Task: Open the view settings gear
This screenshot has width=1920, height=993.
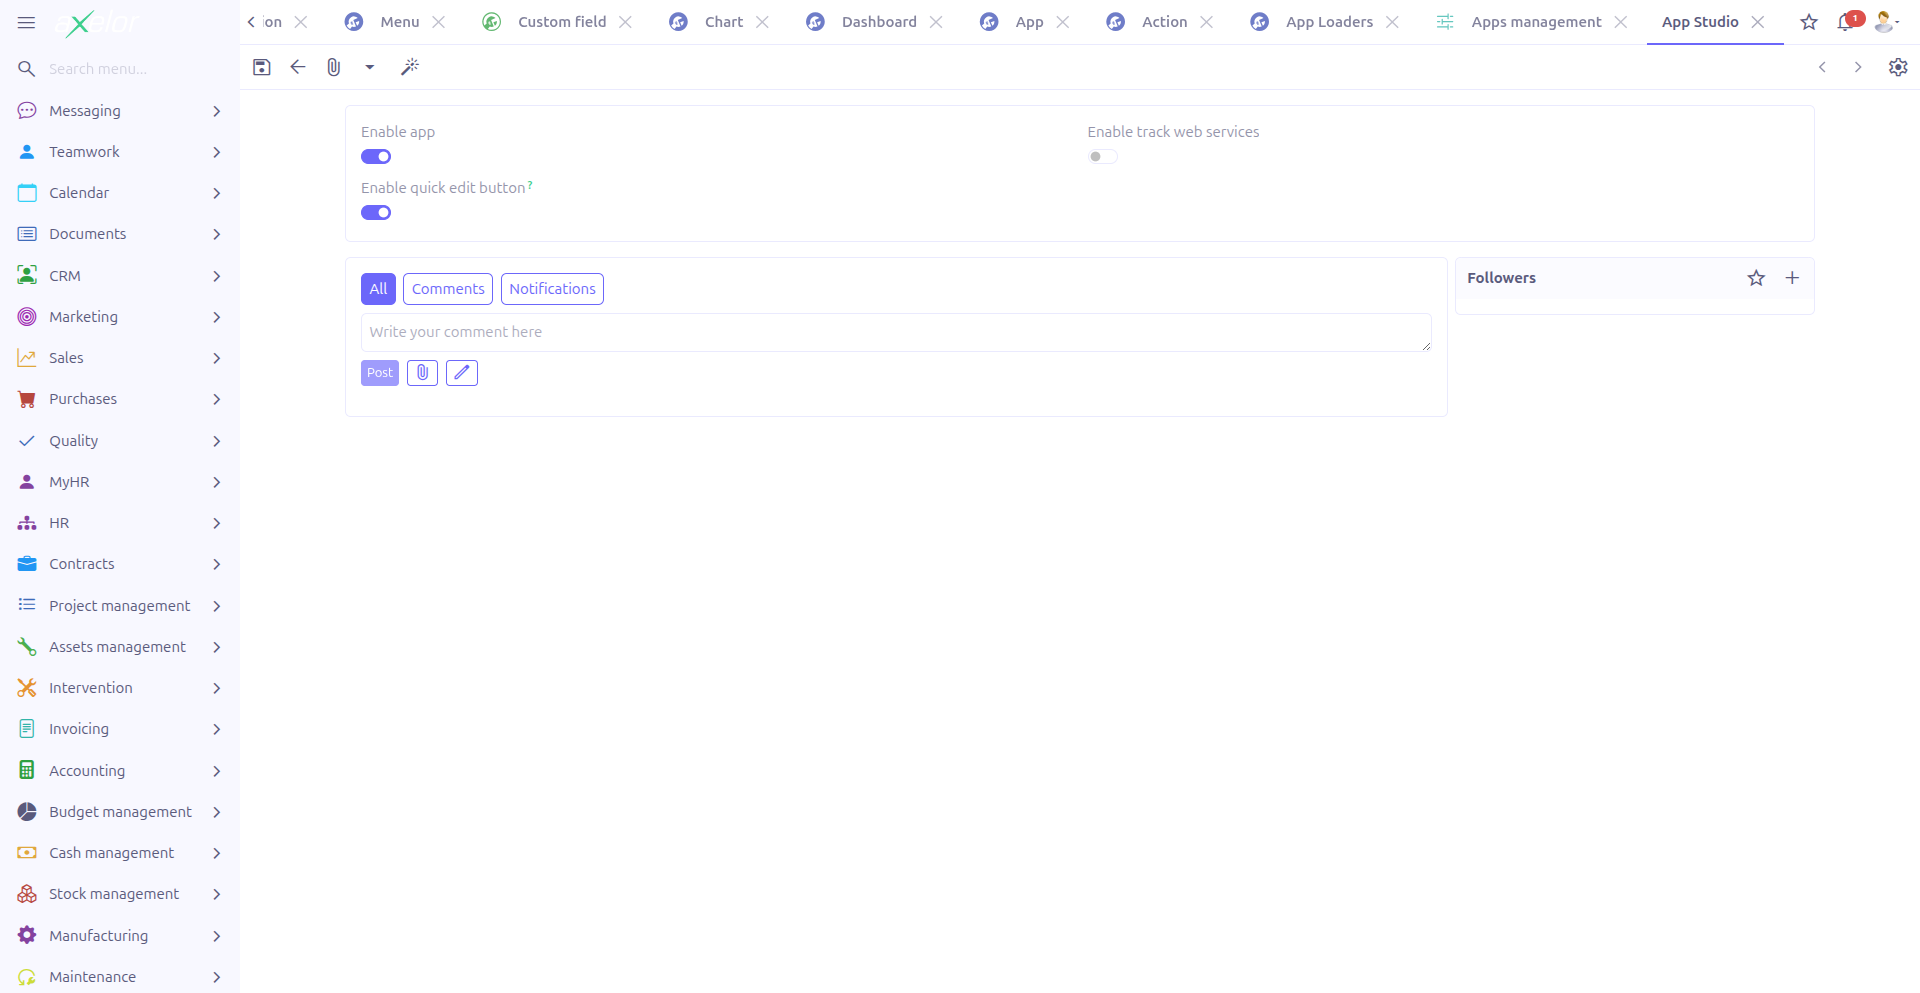Action: 1898,67
